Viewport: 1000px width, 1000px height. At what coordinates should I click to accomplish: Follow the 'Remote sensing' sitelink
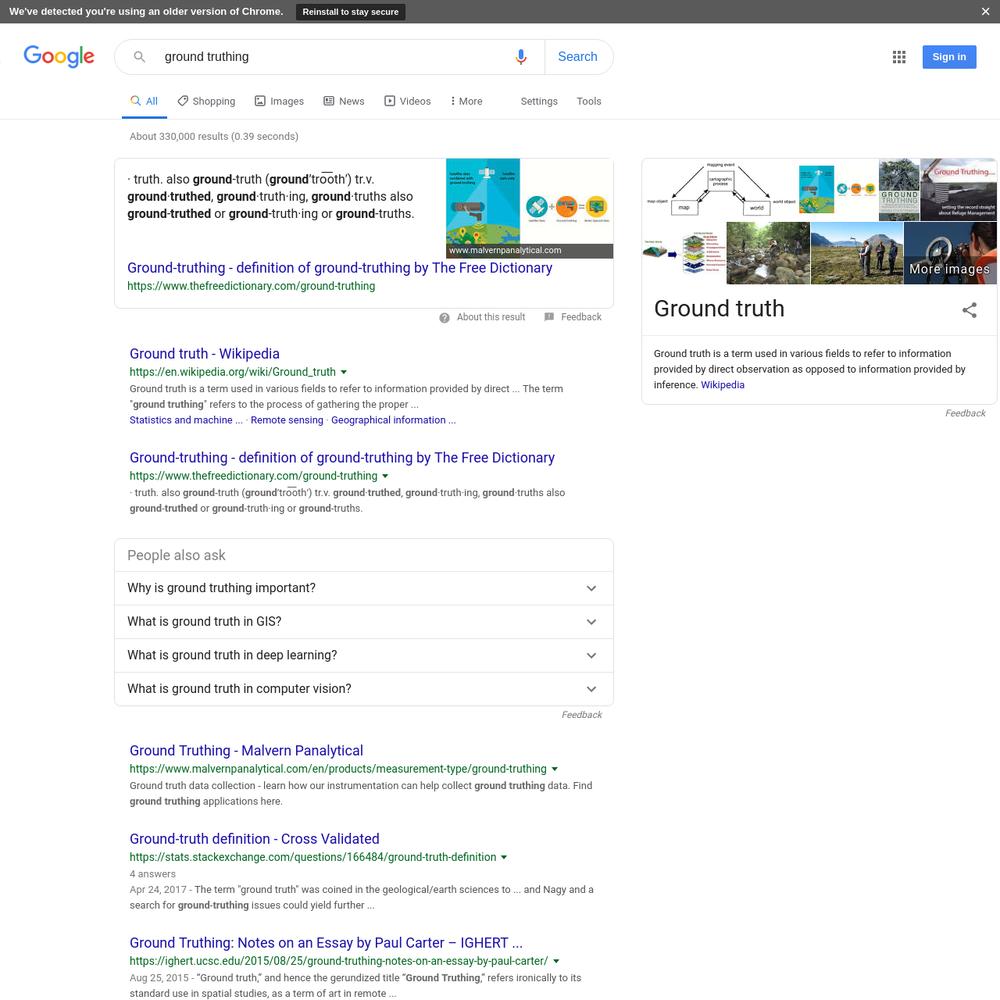tap(287, 420)
